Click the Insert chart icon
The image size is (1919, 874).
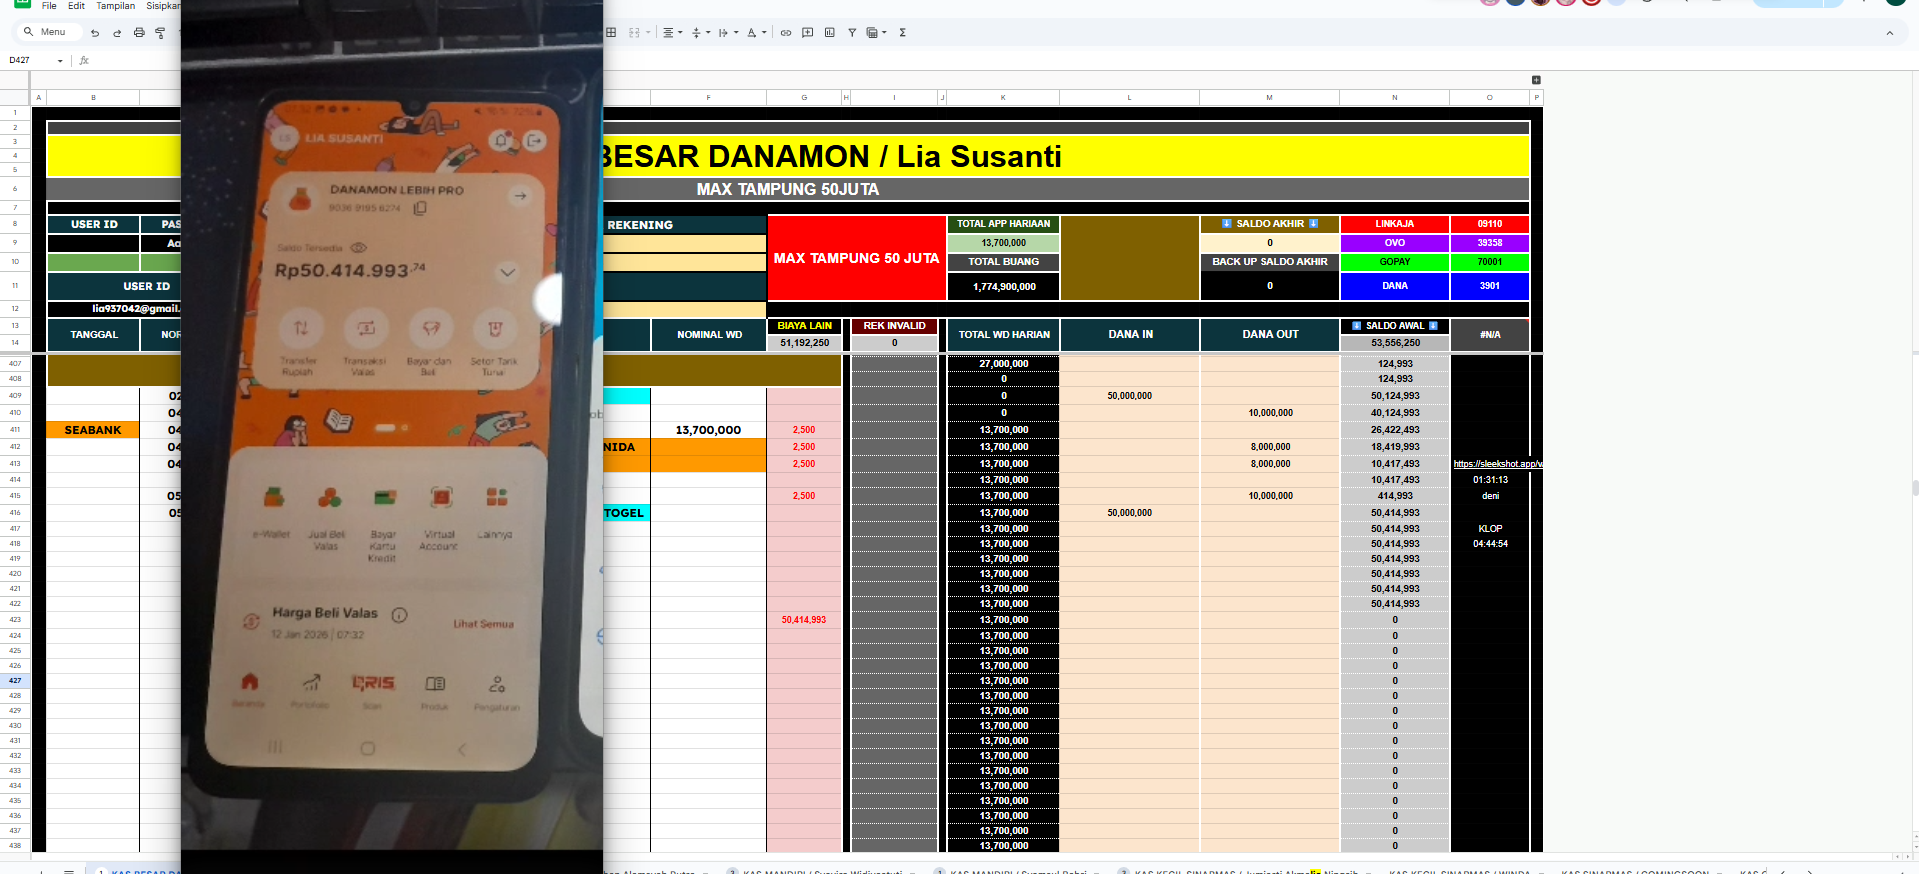830,33
